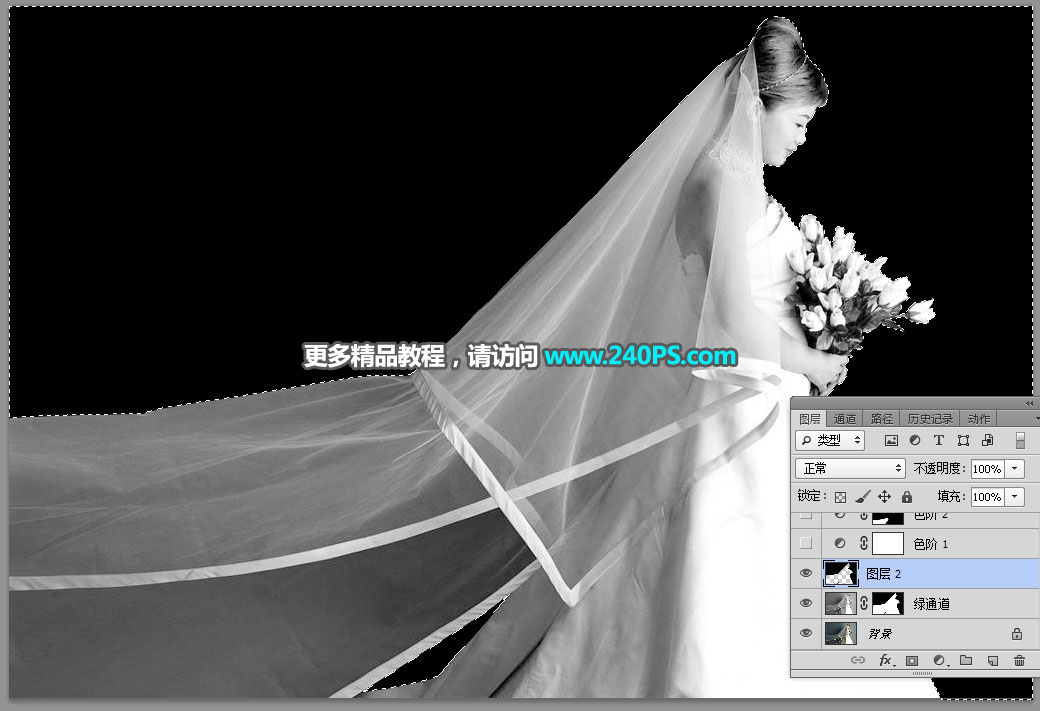Image resolution: width=1040 pixels, height=711 pixels.
Task: Open the 不透明度 opacity slider arrow
Action: 1015,469
